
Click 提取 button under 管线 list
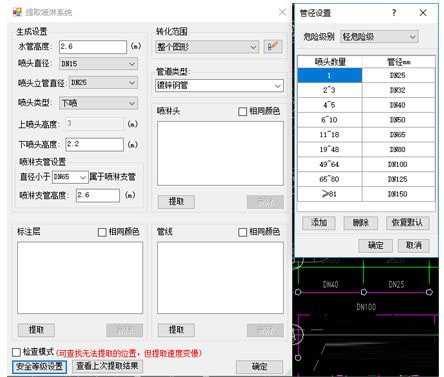(176, 330)
